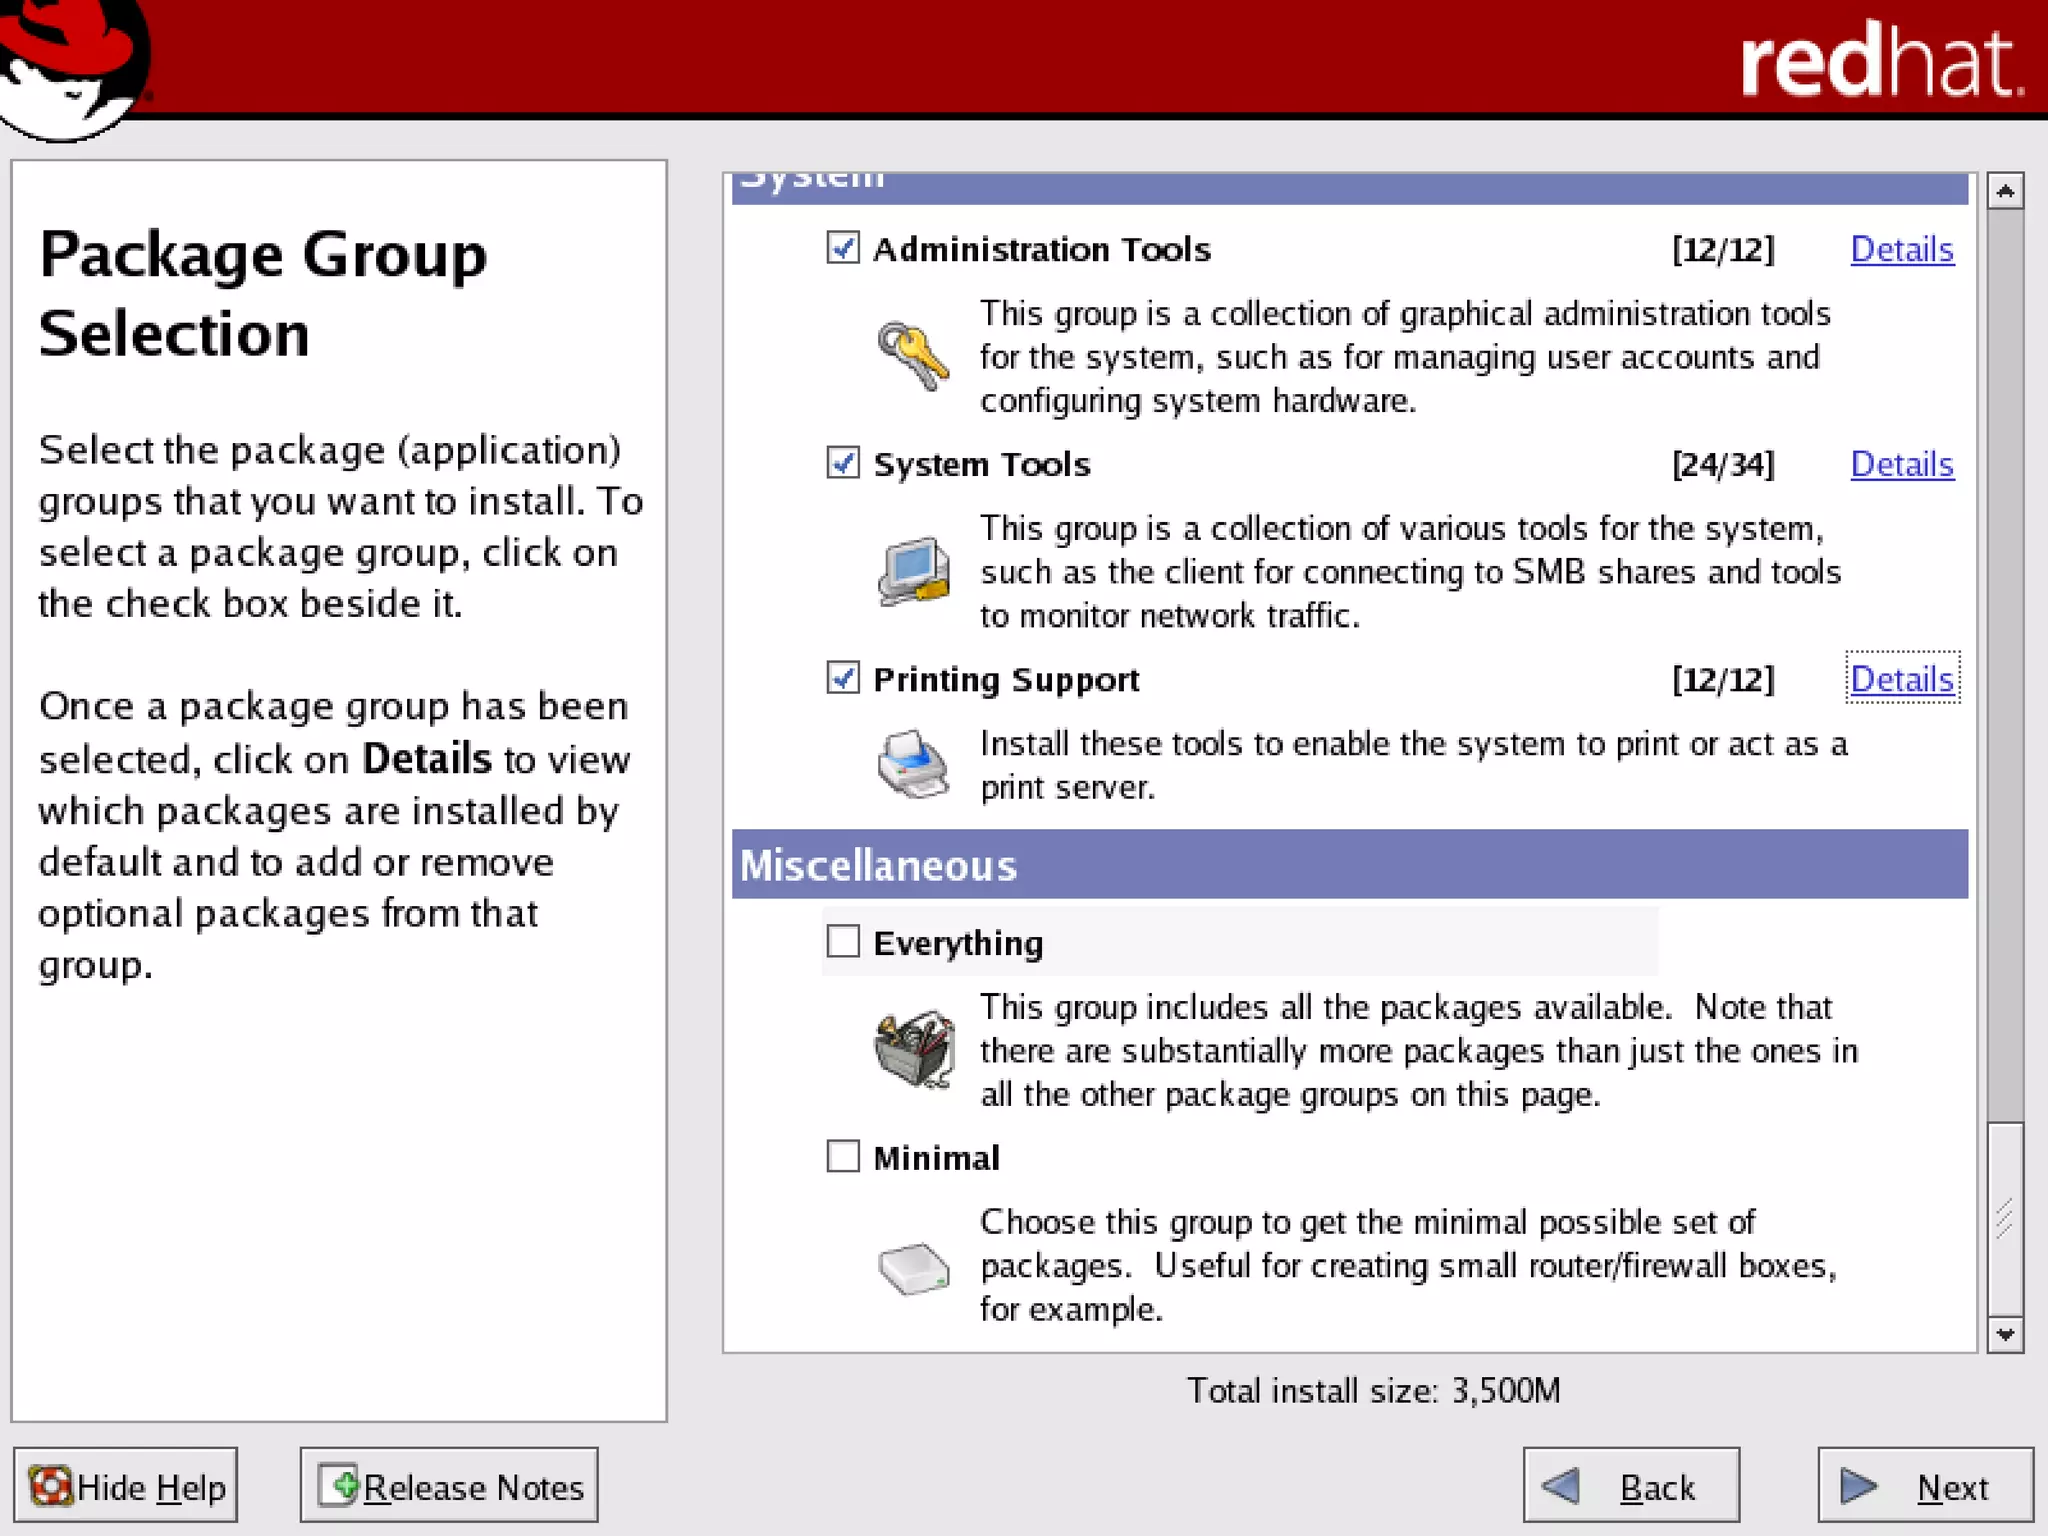The image size is (2048, 1536).
Task: Click the Red Hat shadowman logo
Action: (x=72, y=66)
